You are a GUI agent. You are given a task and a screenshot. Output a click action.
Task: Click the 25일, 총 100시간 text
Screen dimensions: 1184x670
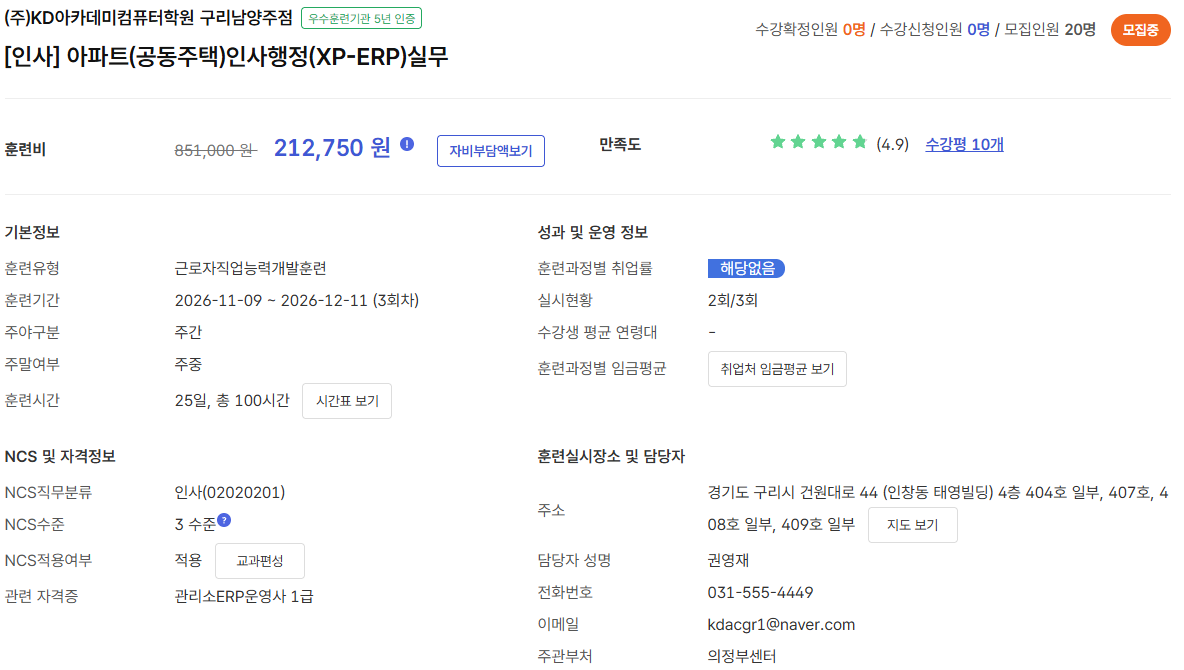232,400
